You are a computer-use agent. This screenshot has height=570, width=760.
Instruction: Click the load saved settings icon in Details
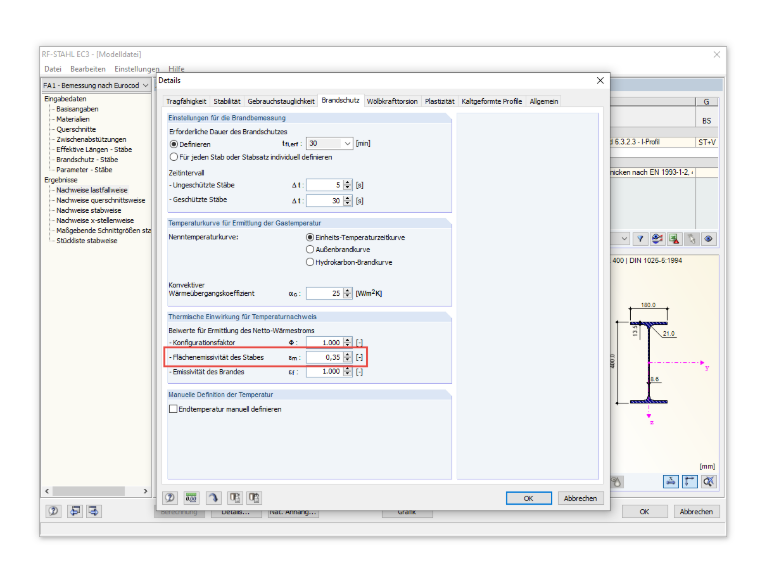point(235,498)
